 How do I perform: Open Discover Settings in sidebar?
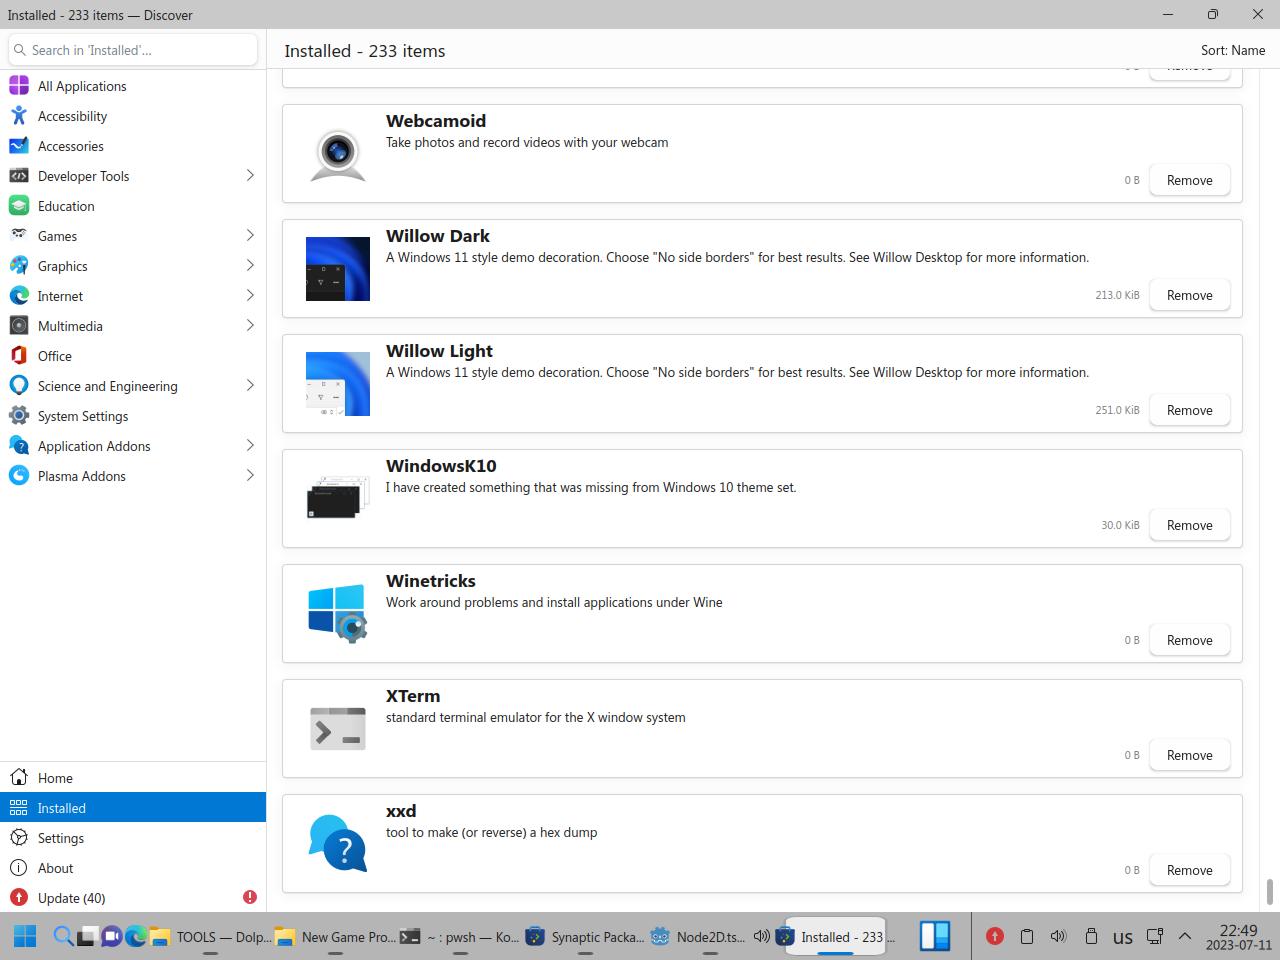(x=60, y=838)
